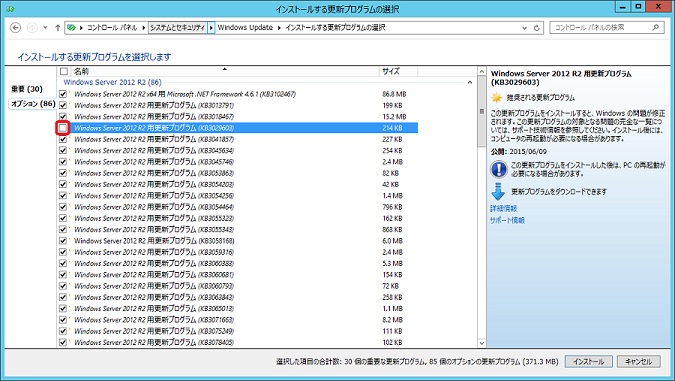Screen dimensions: 675x381
Task: Toggle the select-all checkbox beside 名前
Action: click(x=64, y=71)
